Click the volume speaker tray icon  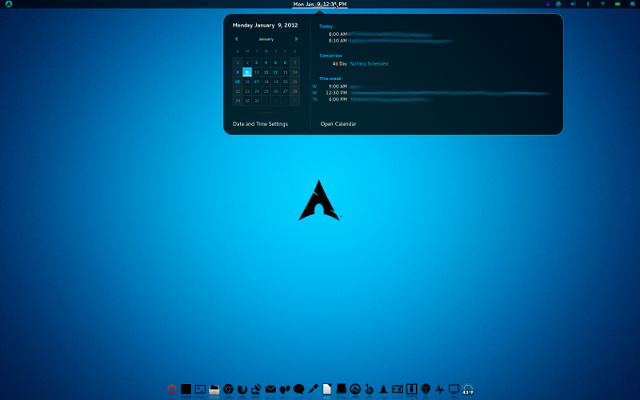[x=573, y=4]
